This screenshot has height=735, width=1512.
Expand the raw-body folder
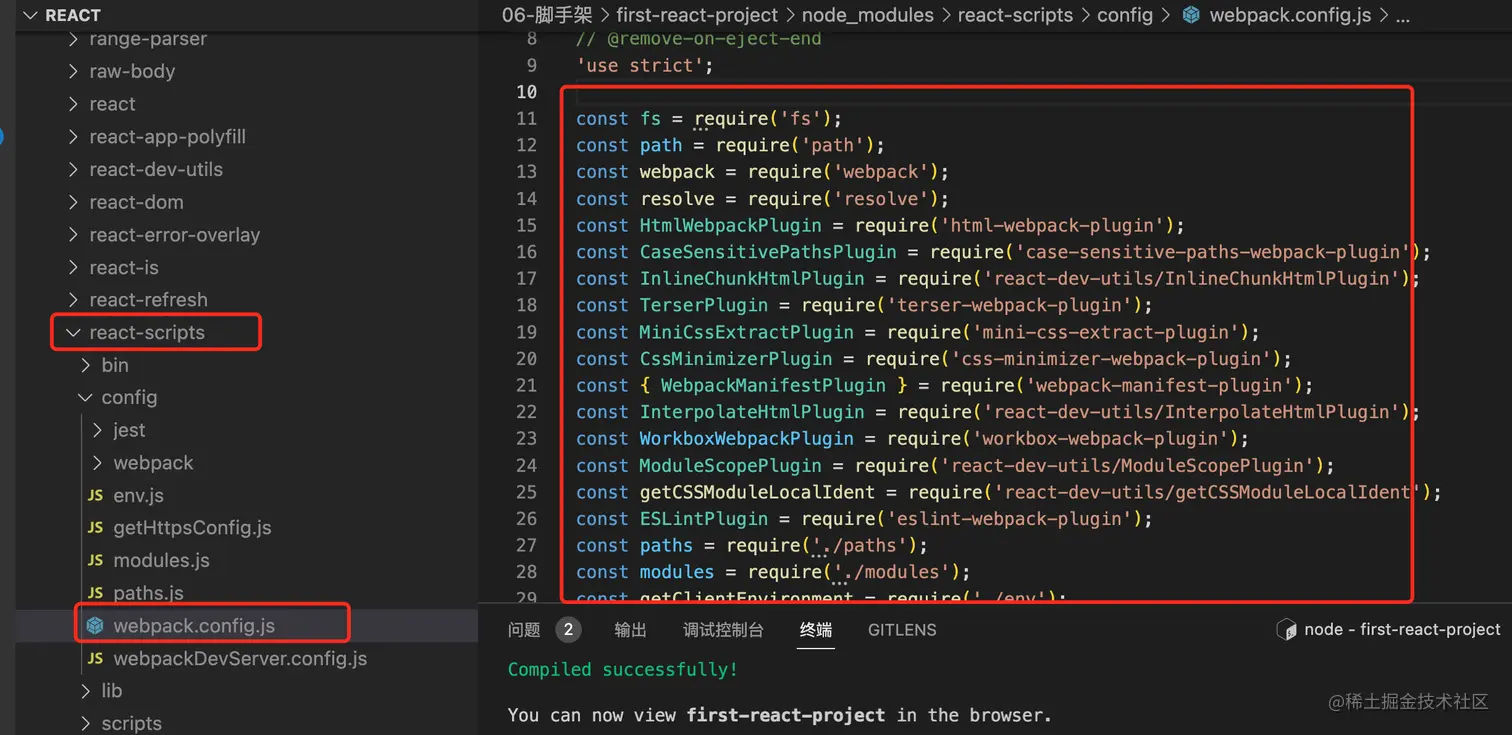tap(73, 72)
